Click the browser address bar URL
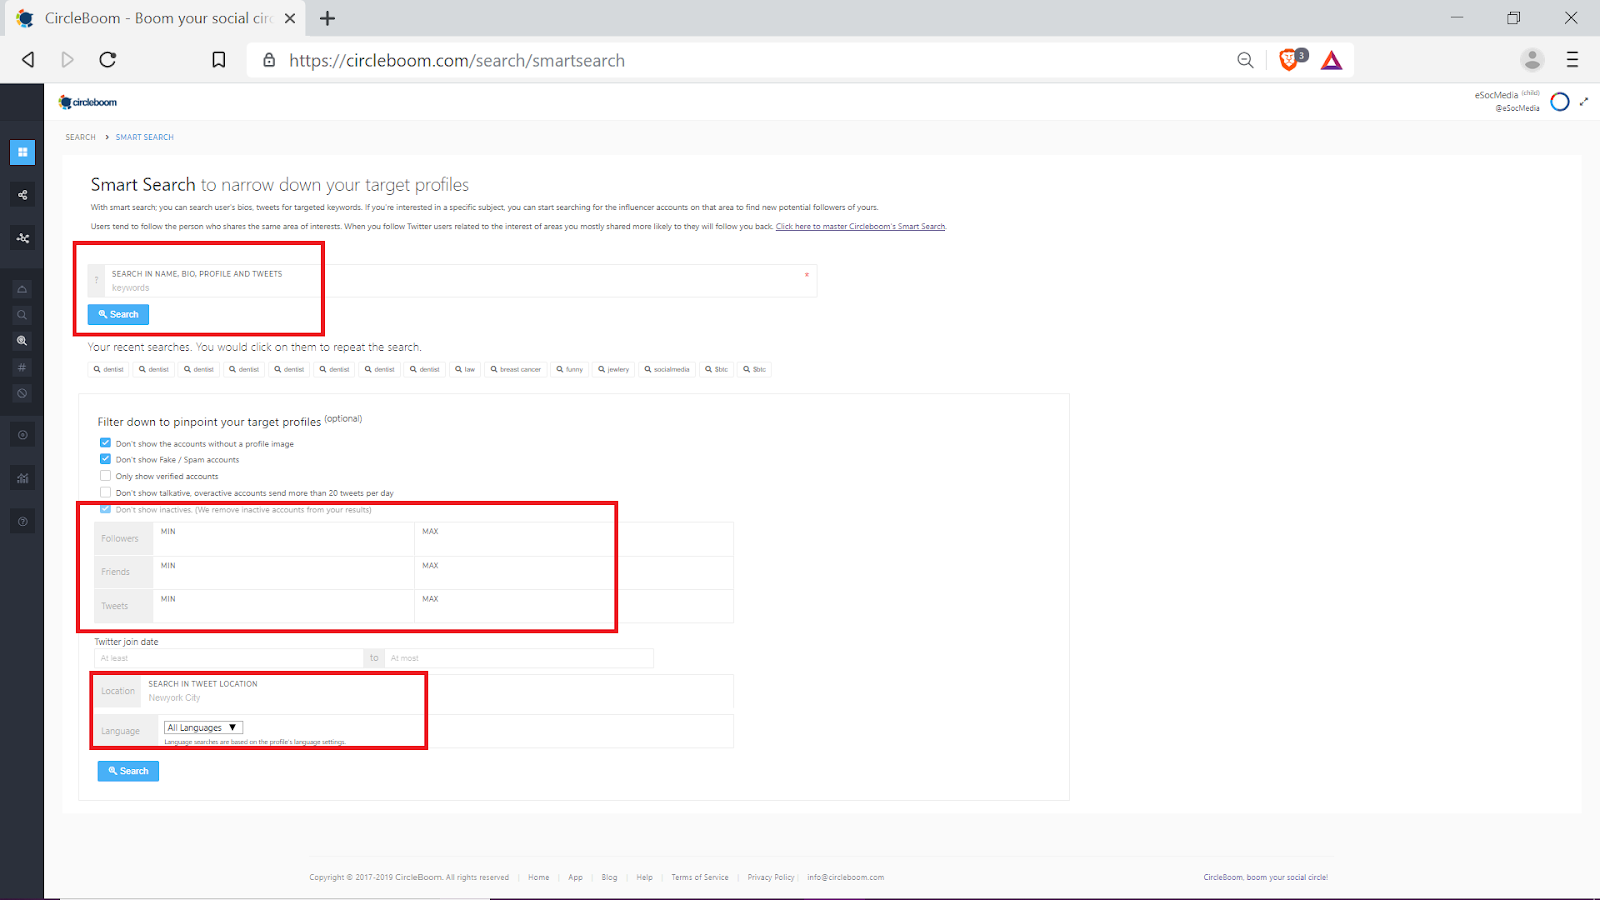The height and width of the screenshot is (900, 1600). [457, 60]
